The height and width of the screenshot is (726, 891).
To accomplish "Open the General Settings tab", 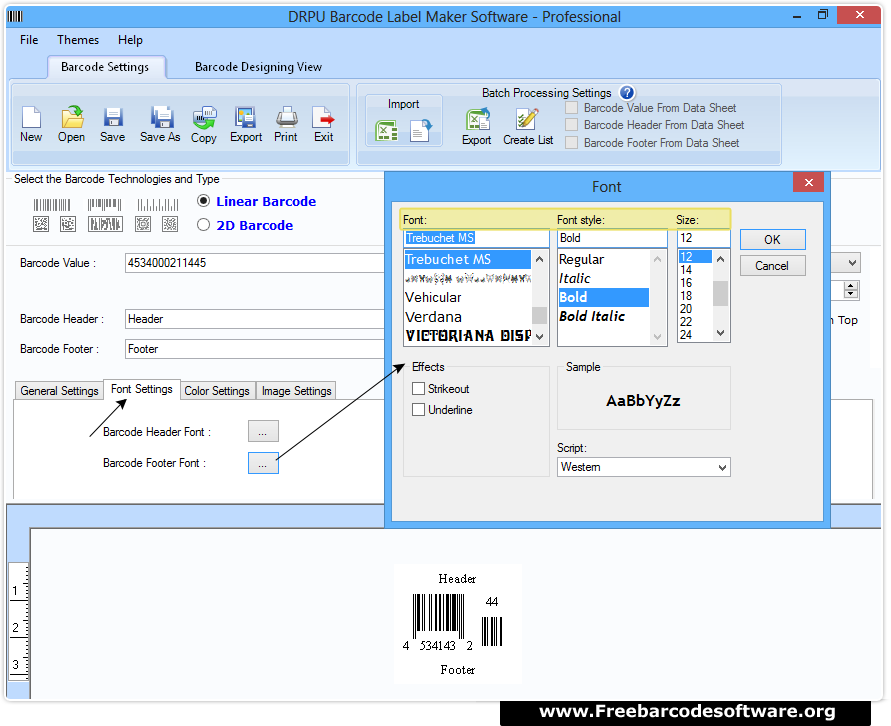I will (59, 391).
